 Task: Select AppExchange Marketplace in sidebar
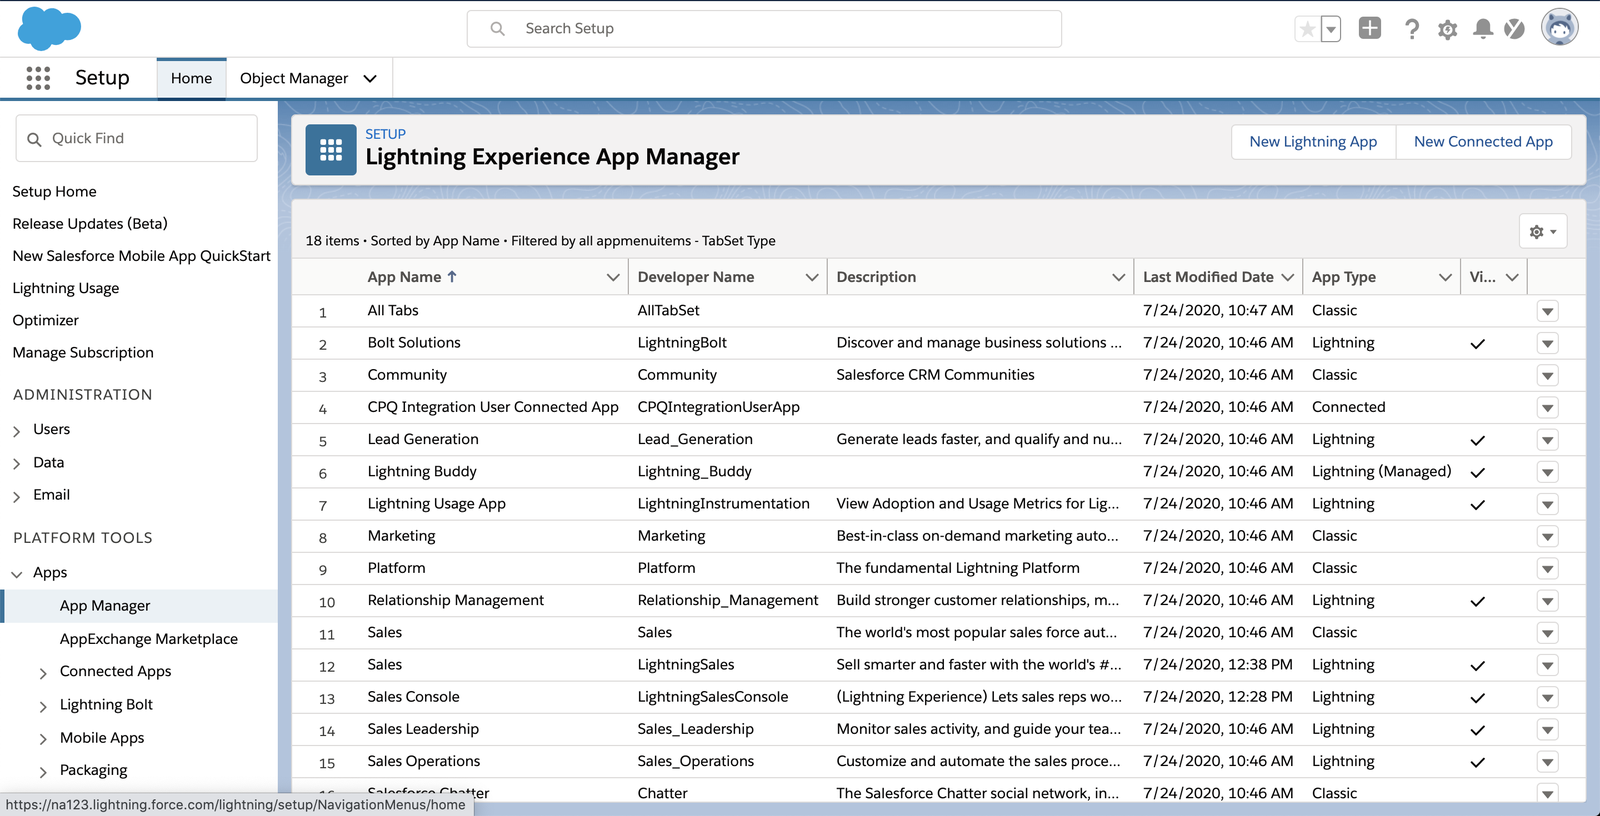tap(149, 639)
